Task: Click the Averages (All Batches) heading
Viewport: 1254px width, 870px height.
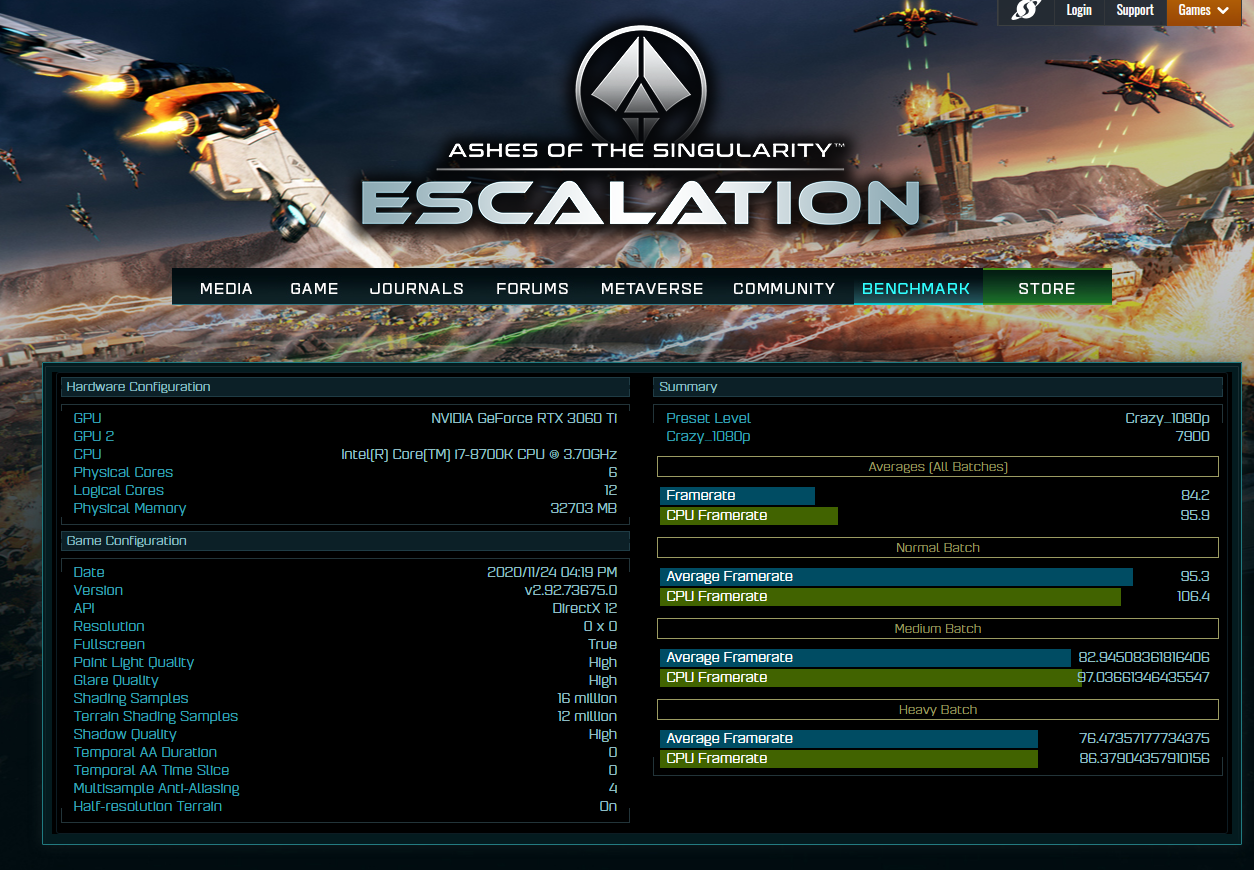Action: pos(938,467)
